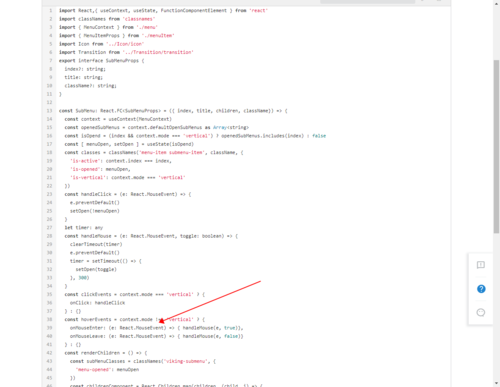This screenshot has height=387, width=500.
Task: Click the 'const openedSubMenus' line
Action: click(157, 127)
